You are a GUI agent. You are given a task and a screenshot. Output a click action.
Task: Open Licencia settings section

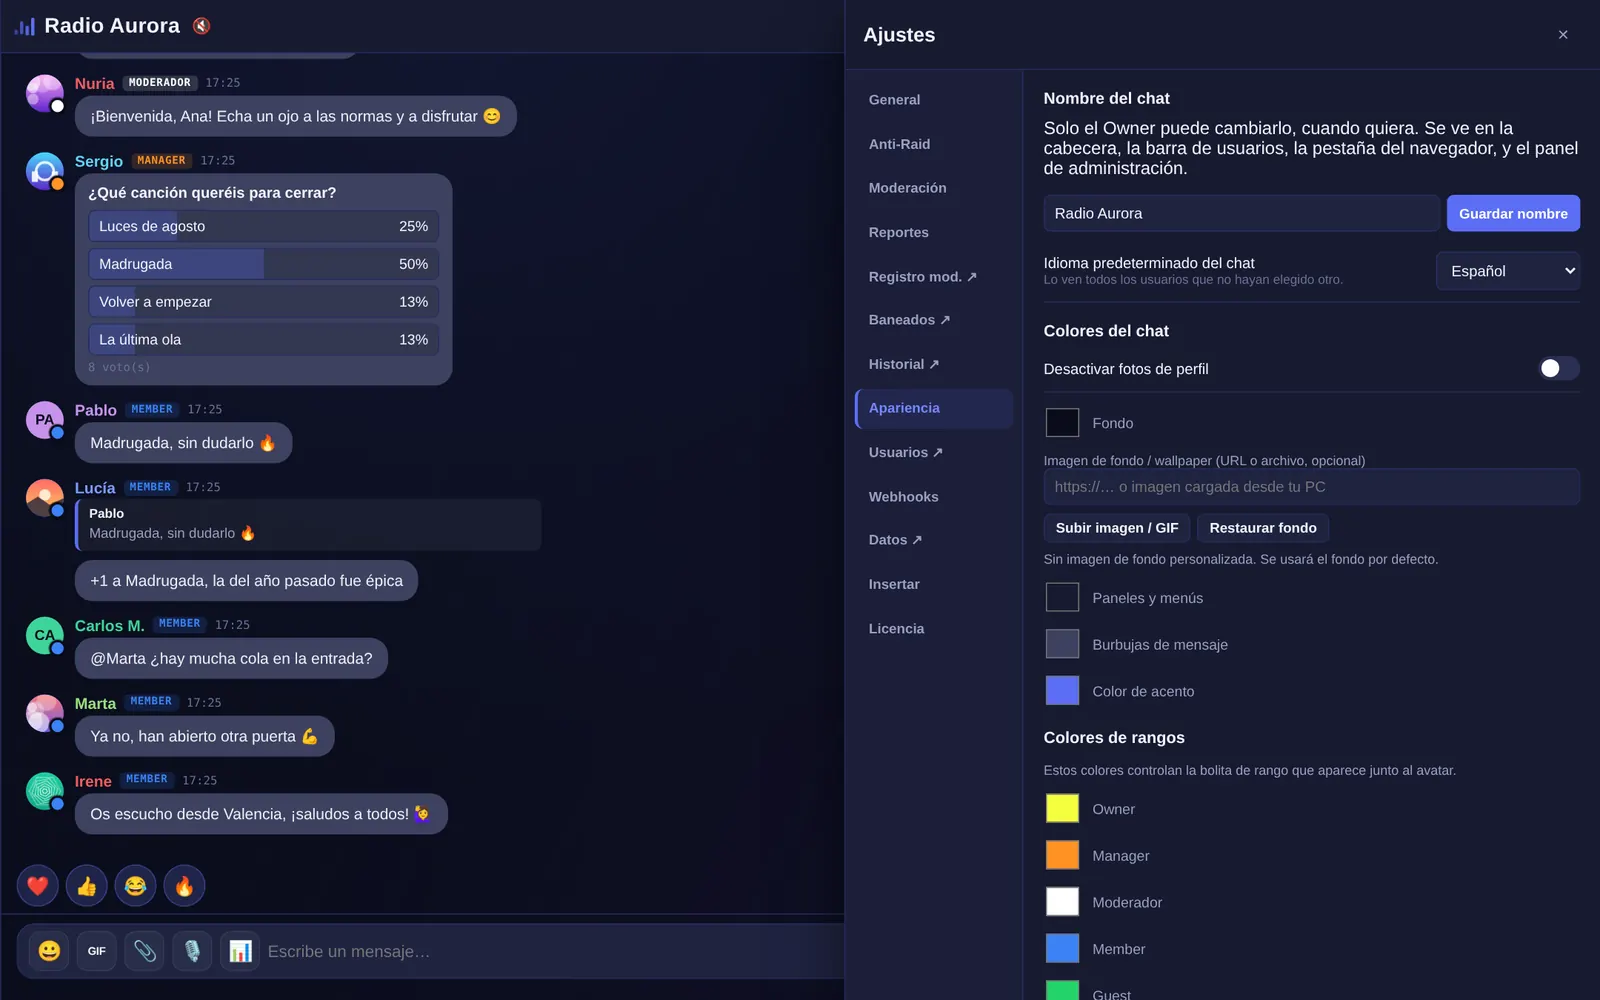[934, 629]
